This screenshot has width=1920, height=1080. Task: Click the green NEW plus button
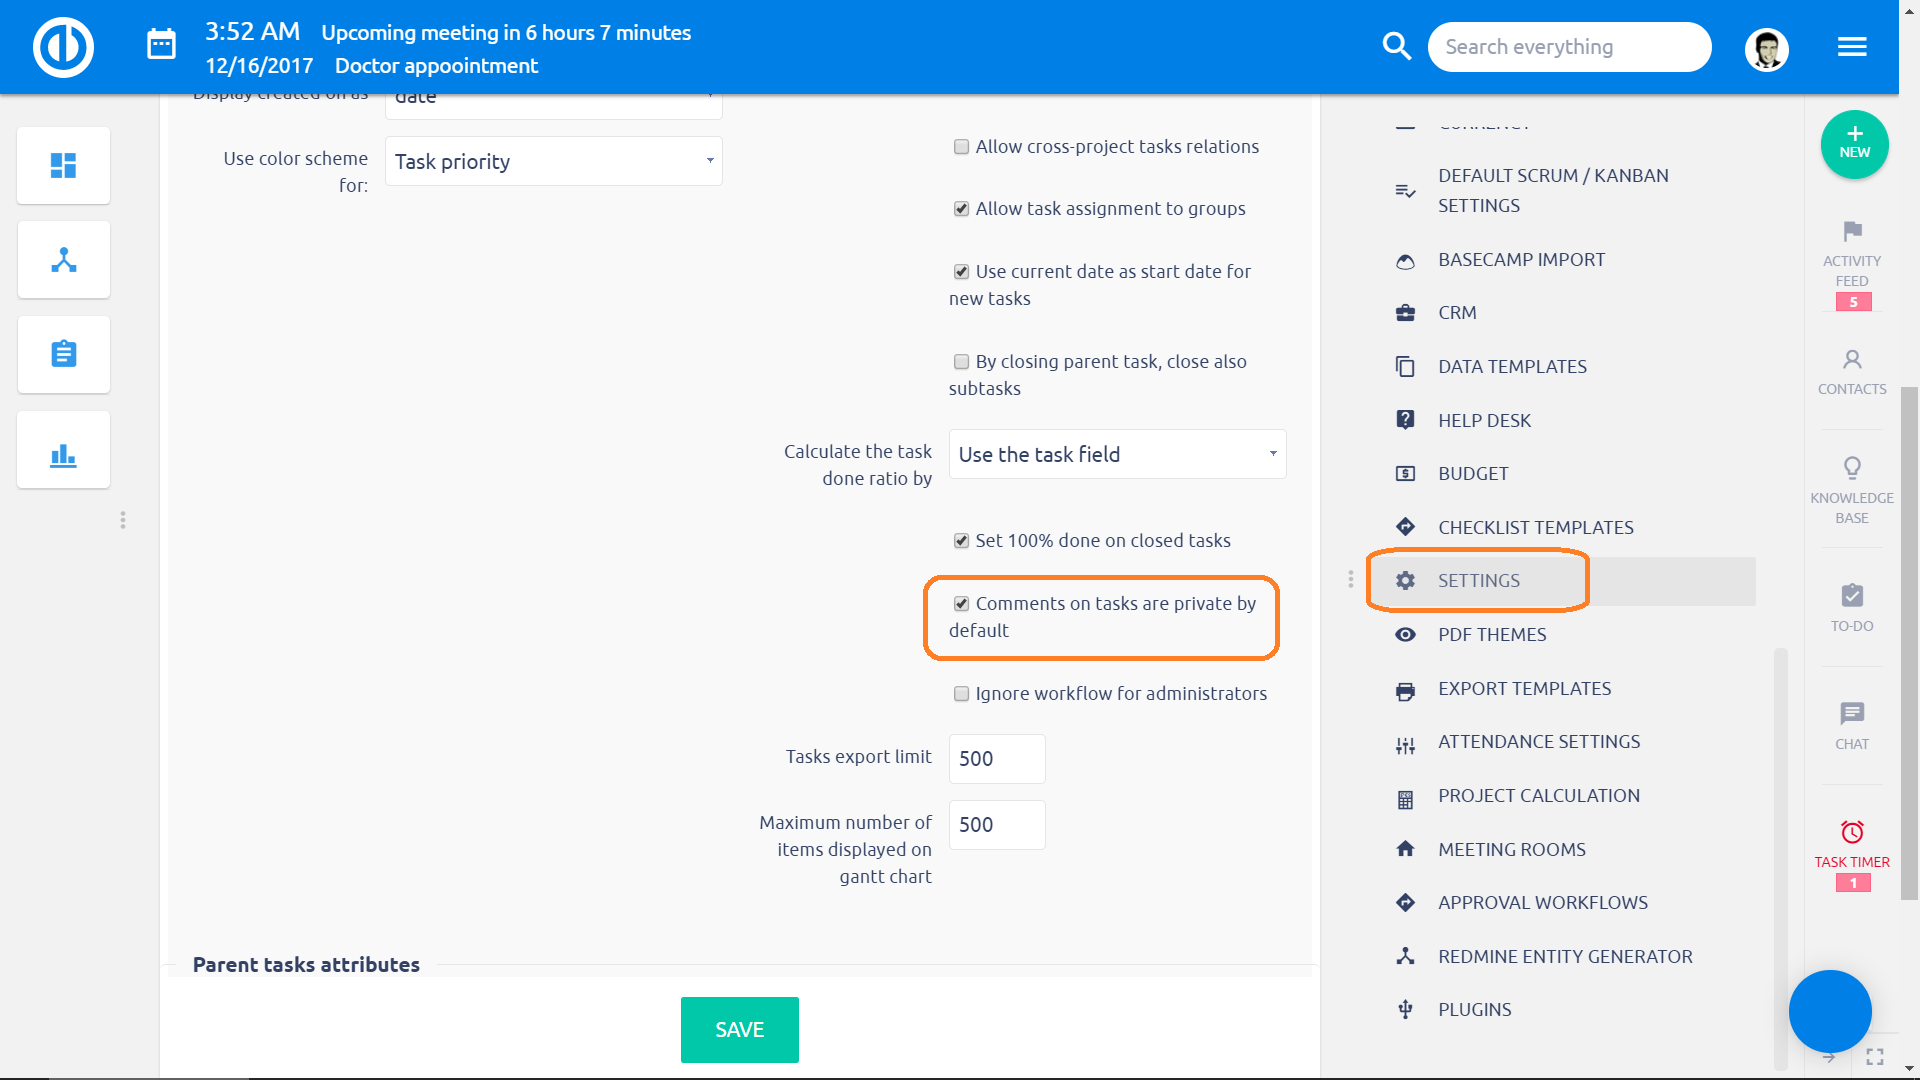point(1854,144)
